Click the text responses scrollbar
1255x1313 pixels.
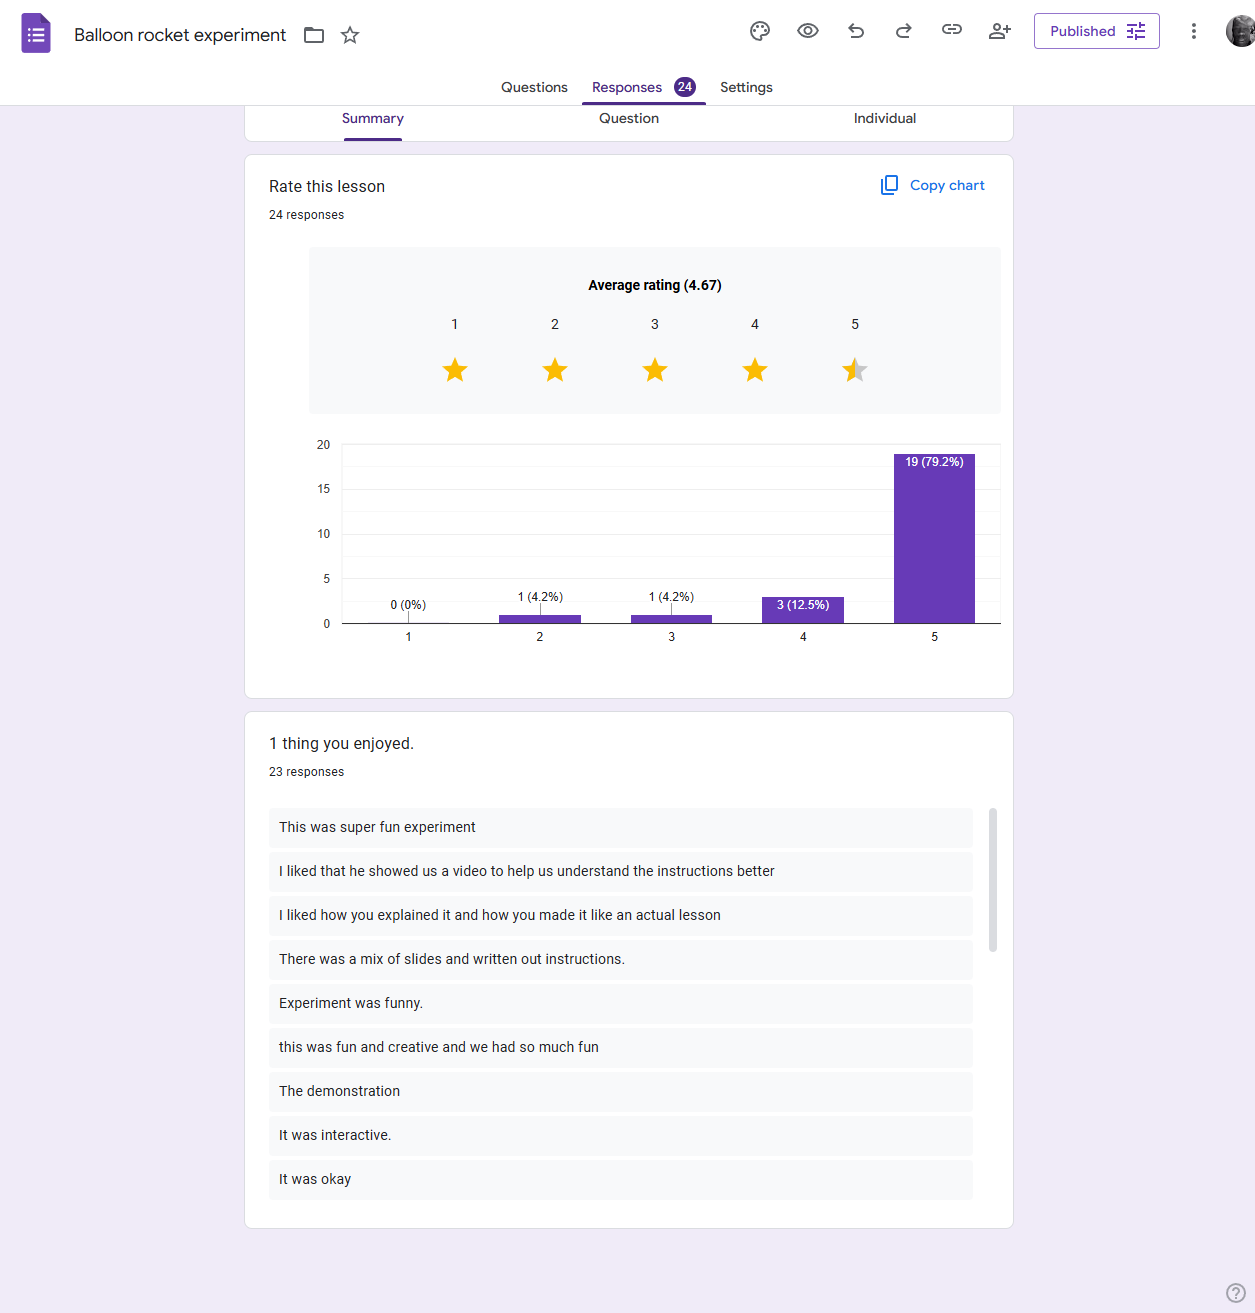993,880
